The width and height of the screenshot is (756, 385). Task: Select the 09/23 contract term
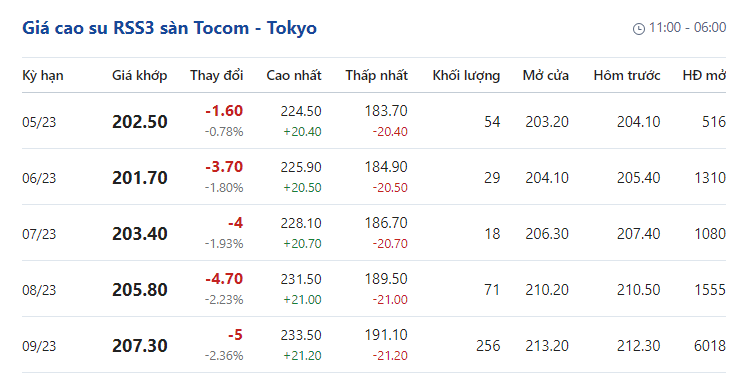39,346
